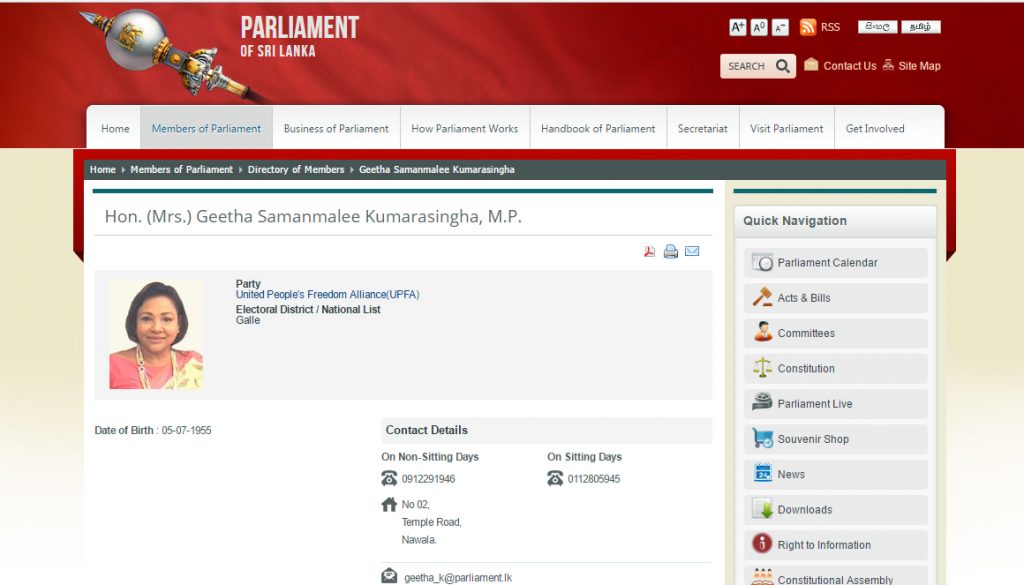Click the sitting days telephone icon
The image size is (1024, 585).
pos(555,479)
